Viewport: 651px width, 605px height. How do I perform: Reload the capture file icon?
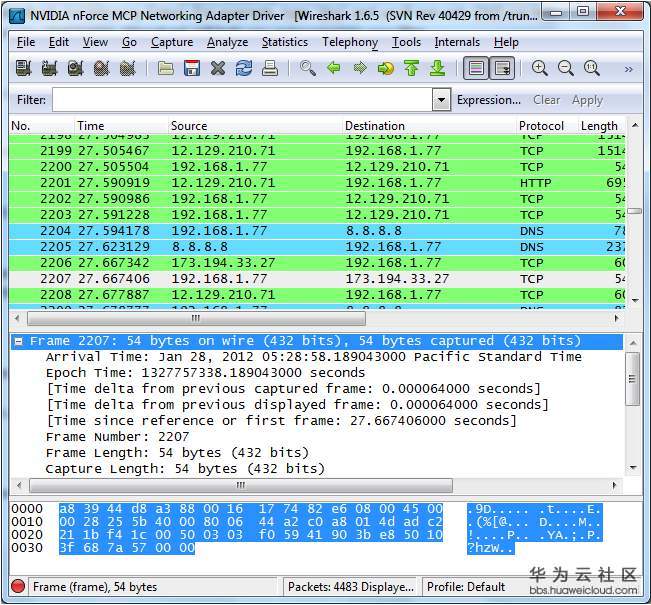244,68
